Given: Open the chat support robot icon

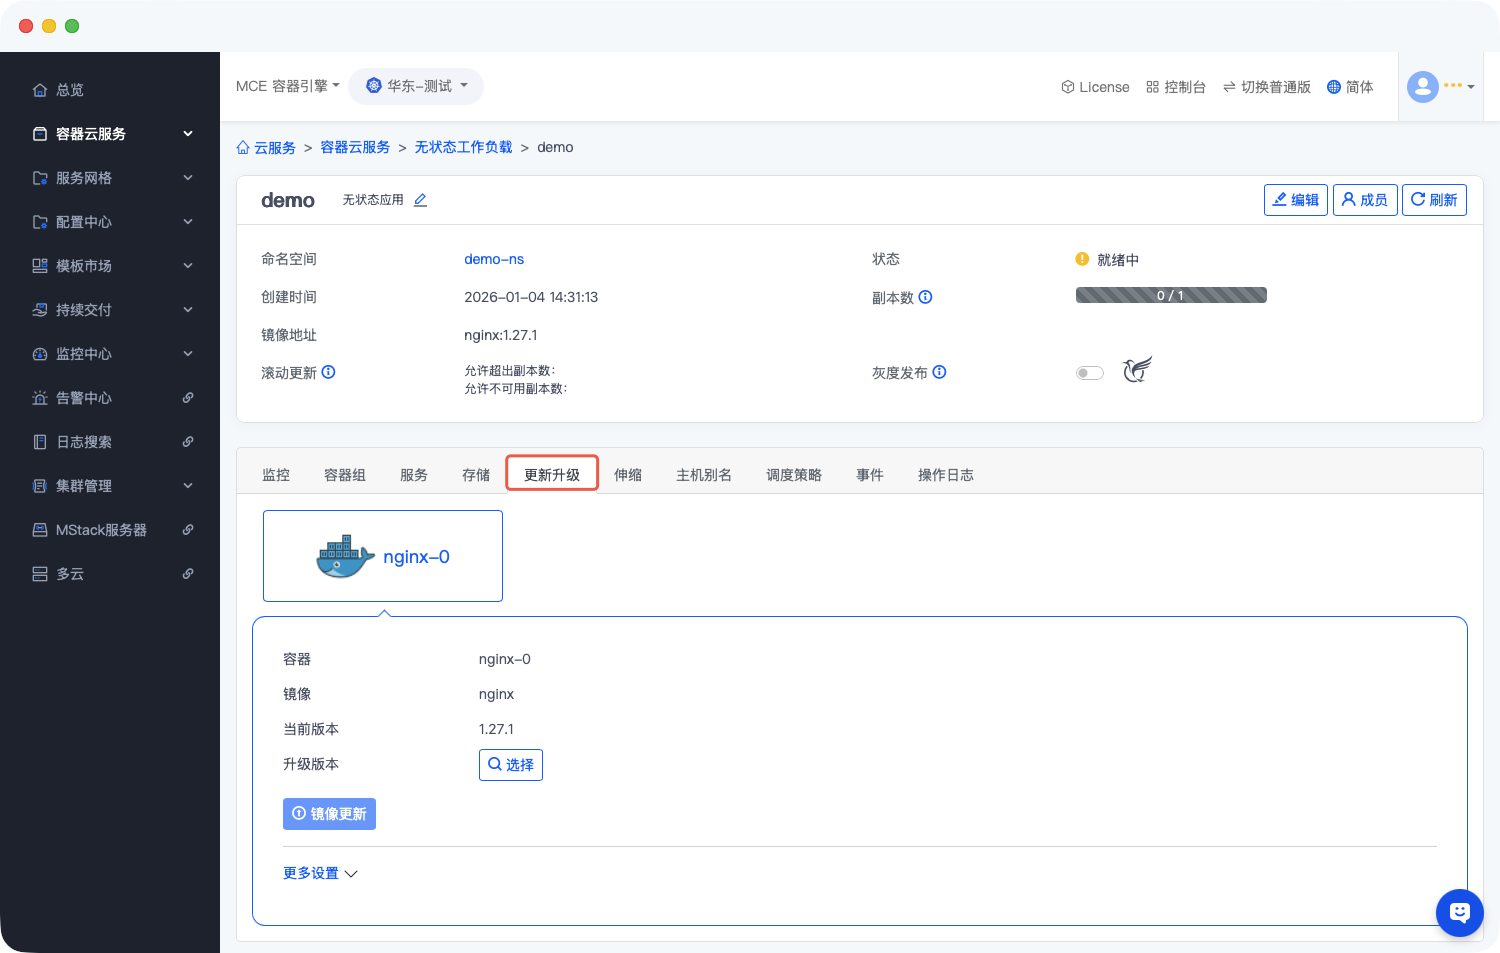Looking at the screenshot, I should pos(1459,912).
